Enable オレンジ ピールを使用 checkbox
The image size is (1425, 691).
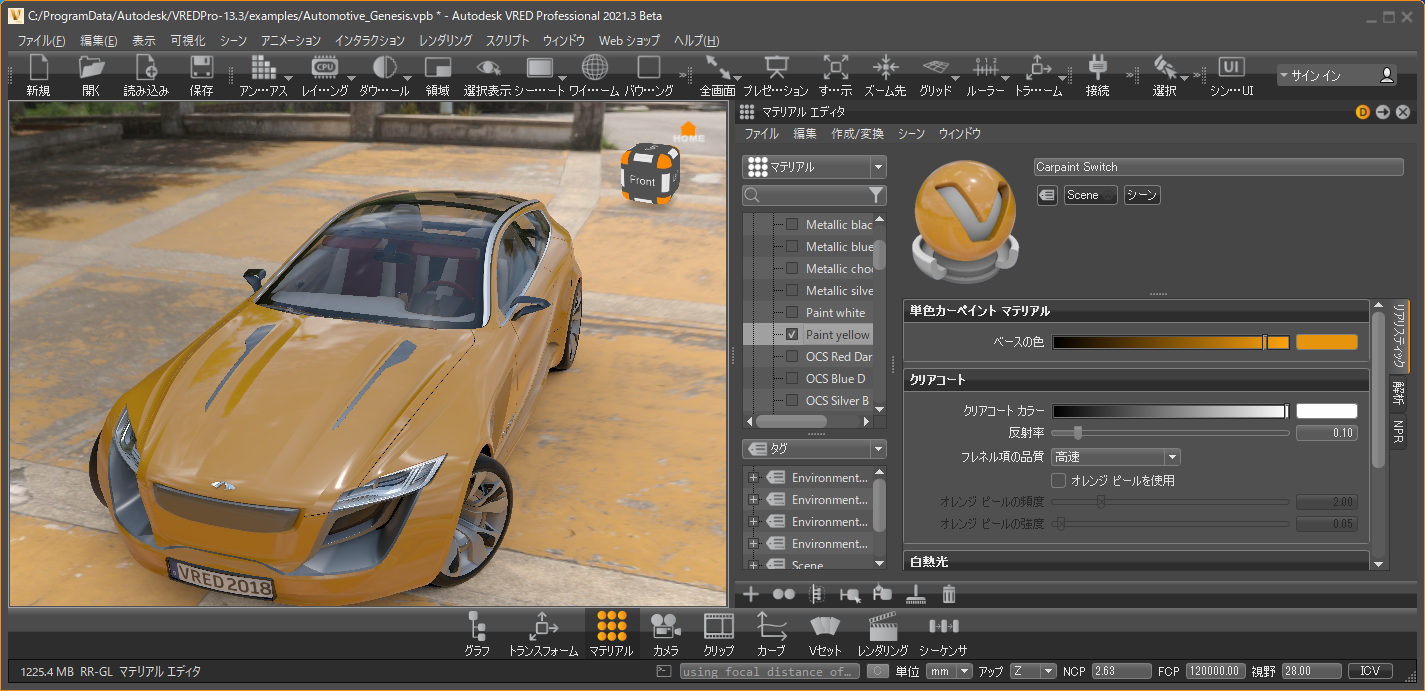(x=1059, y=481)
